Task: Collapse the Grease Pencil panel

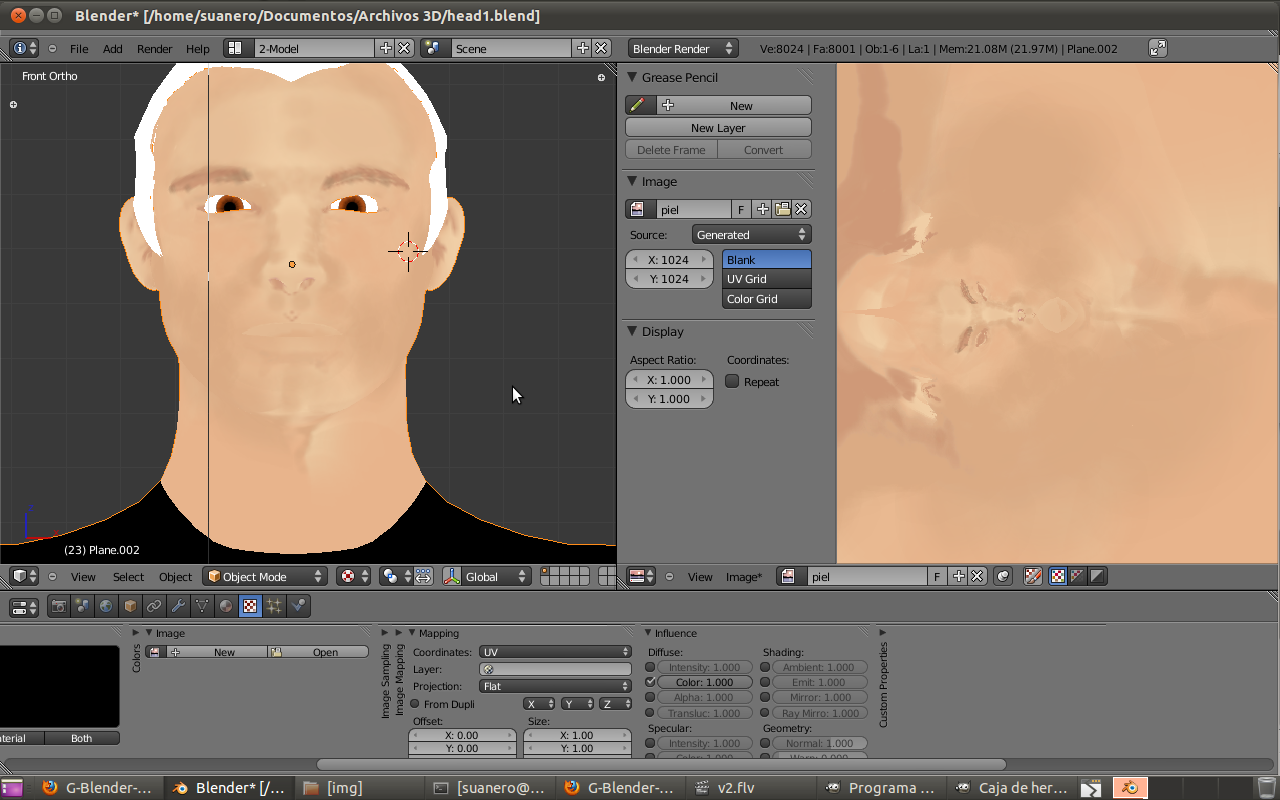Action: [632, 77]
